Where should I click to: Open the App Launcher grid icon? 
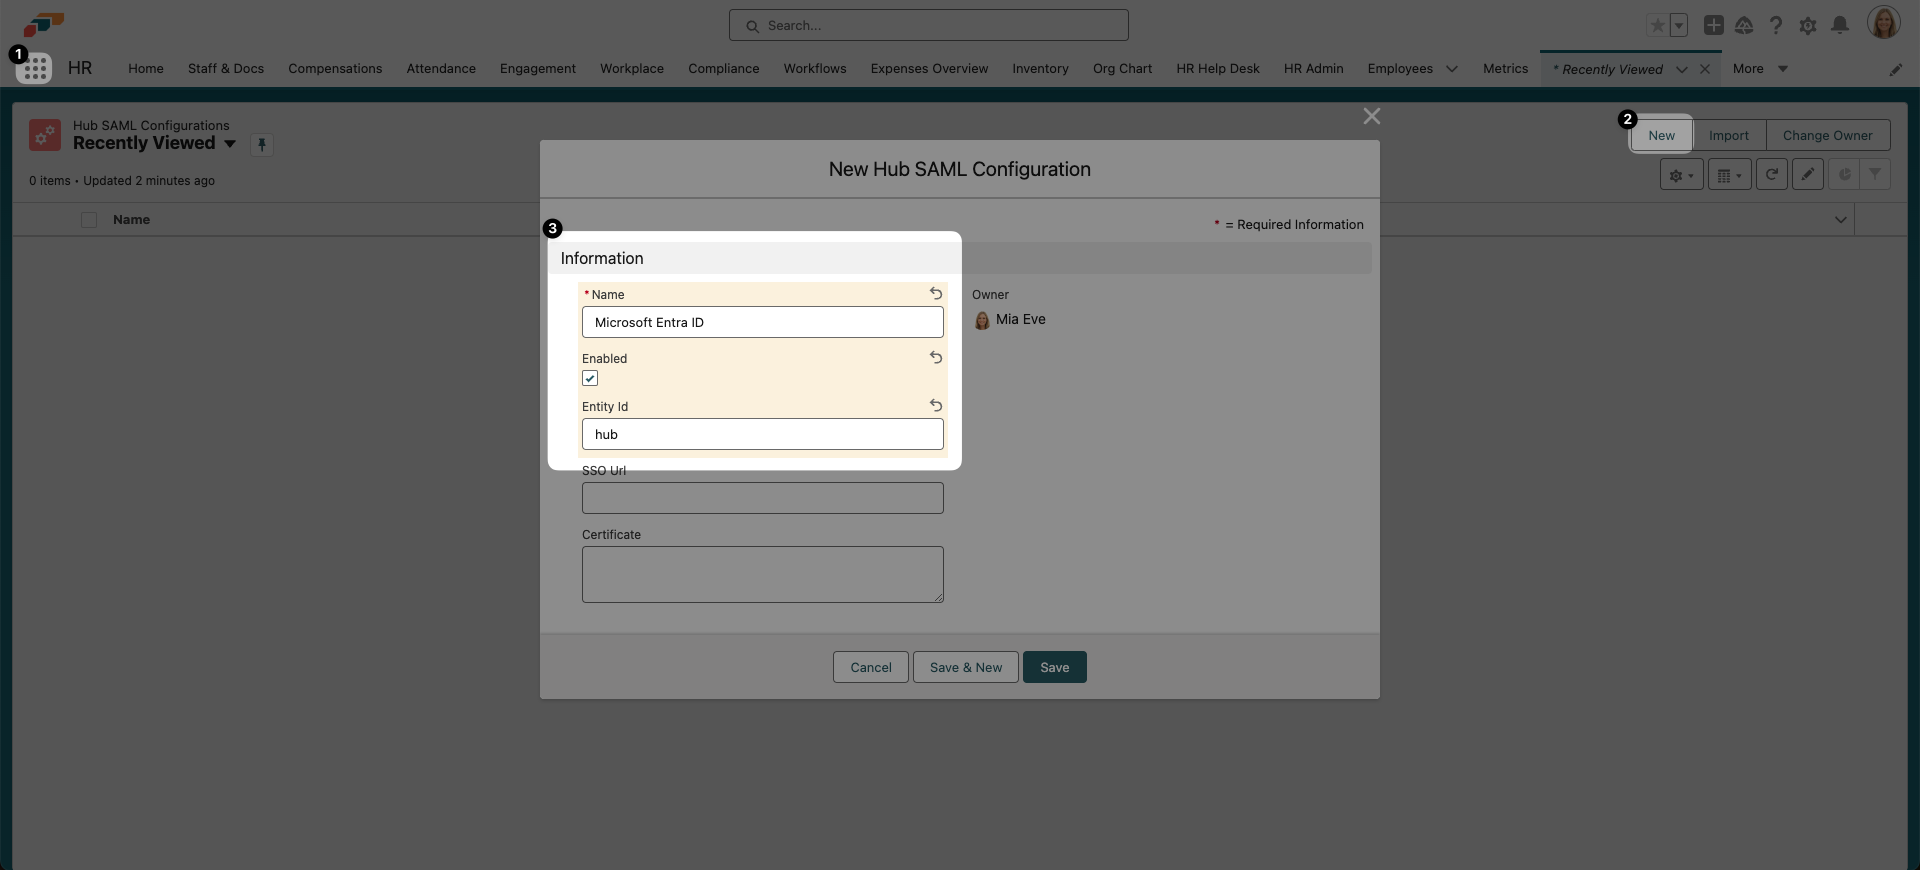coord(34,68)
